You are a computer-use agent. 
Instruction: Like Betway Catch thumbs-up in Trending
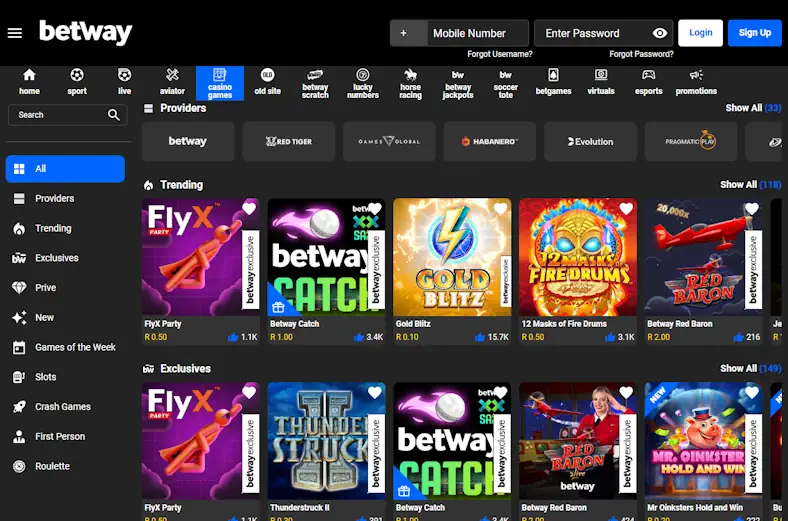pyautogui.click(x=359, y=337)
